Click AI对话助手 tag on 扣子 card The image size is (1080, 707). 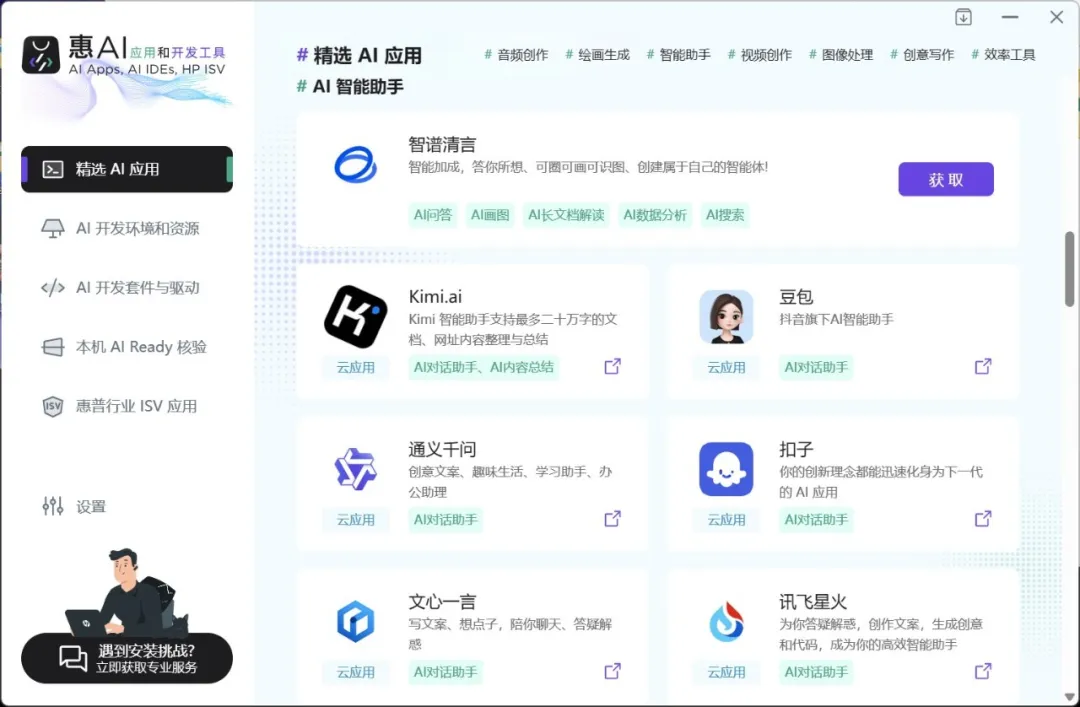[816, 520]
